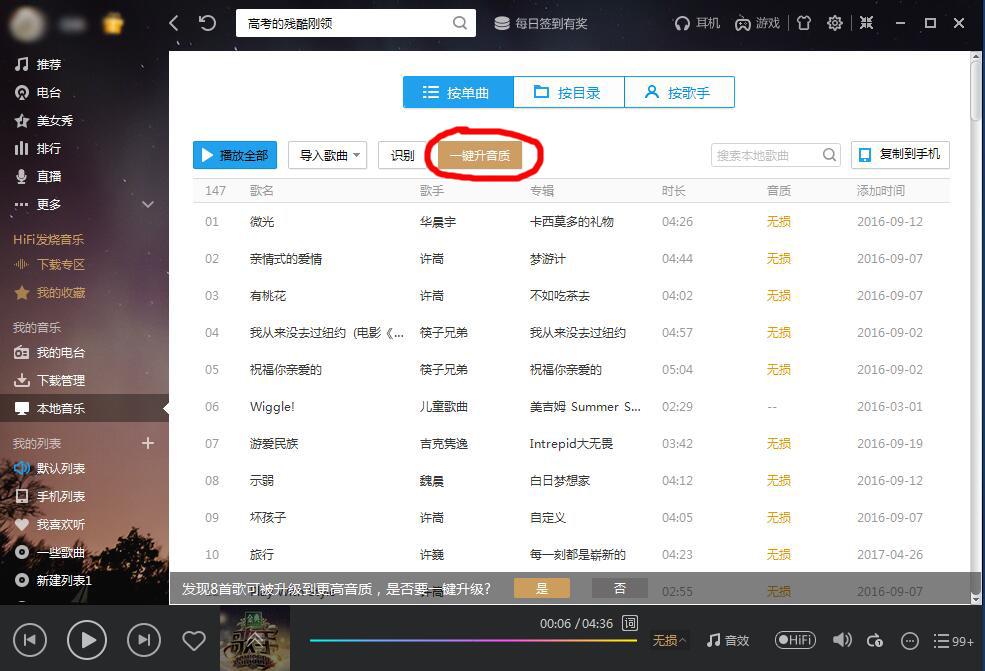Switch to mini mode with the shrink icon
Viewport: 985px width, 671px height.
[x=866, y=22]
